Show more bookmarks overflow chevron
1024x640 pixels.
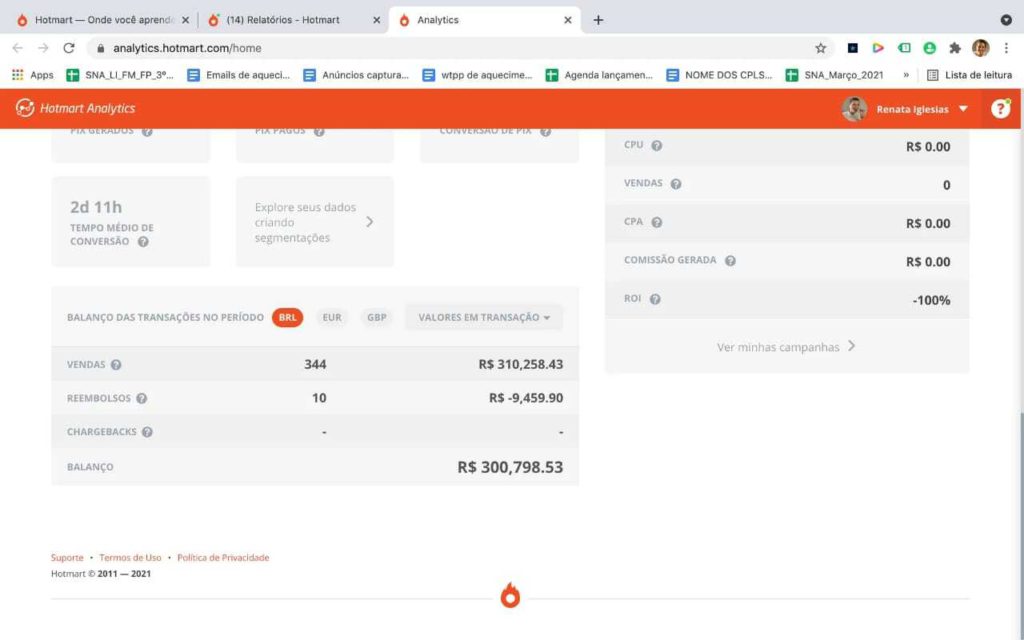click(x=906, y=75)
